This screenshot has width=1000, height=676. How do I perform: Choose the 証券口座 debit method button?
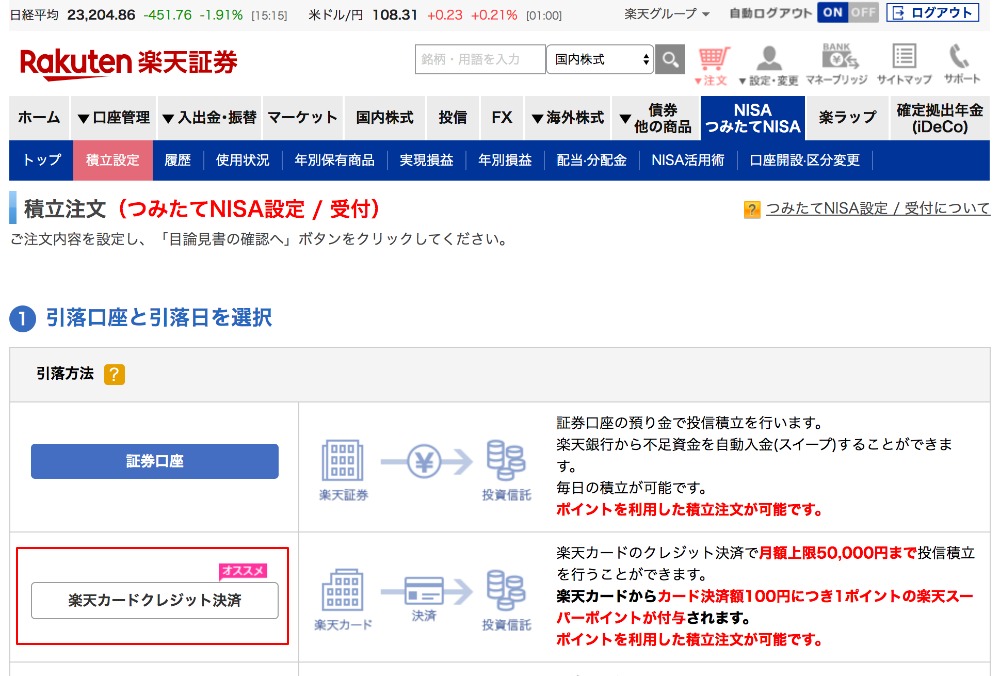(x=154, y=461)
